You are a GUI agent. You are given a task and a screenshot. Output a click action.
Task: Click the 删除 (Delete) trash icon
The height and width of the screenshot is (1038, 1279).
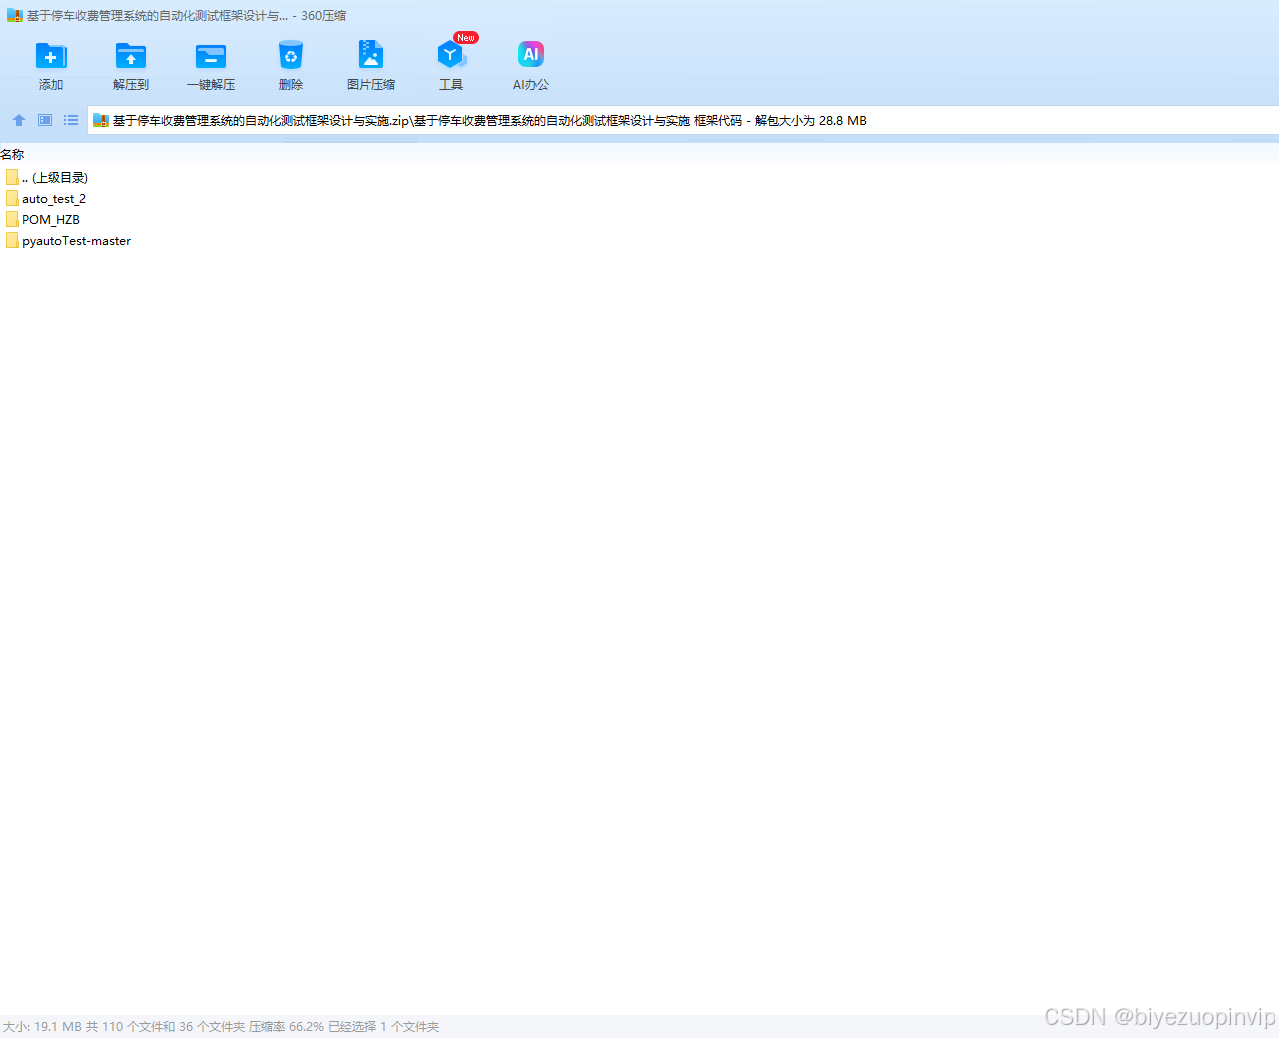pyautogui.click(x=290, y=56)
